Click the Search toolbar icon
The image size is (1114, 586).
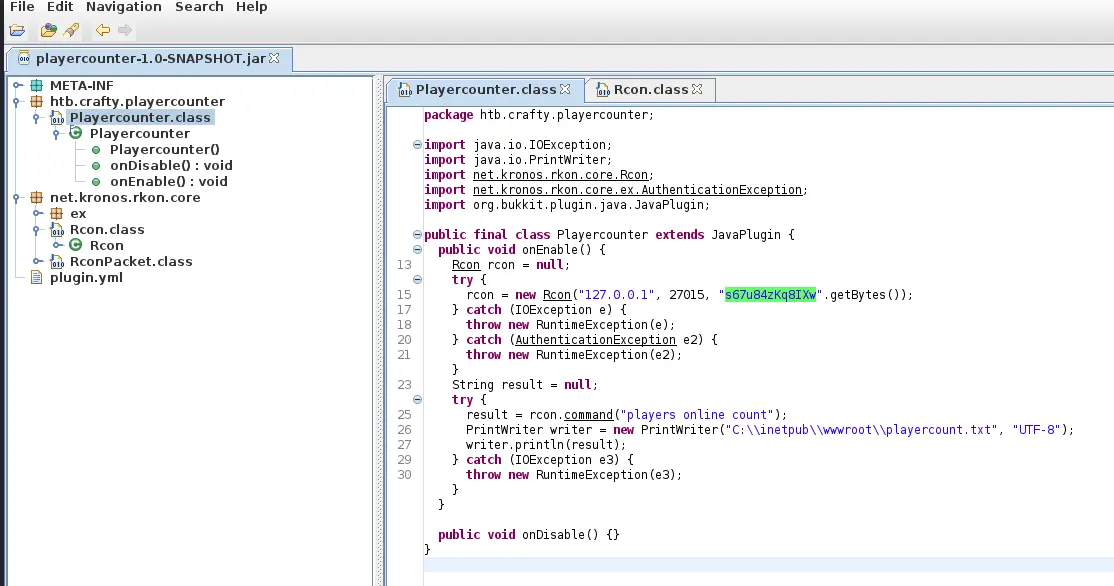(x=71, y=30)
